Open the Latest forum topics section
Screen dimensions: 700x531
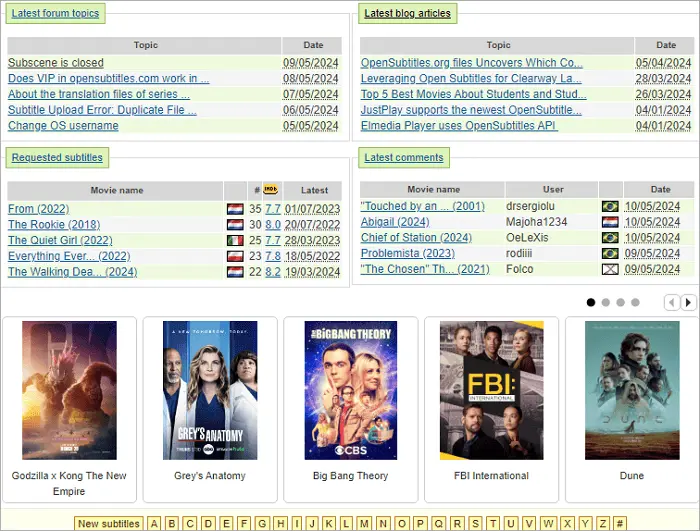click(x=56, y=14)
